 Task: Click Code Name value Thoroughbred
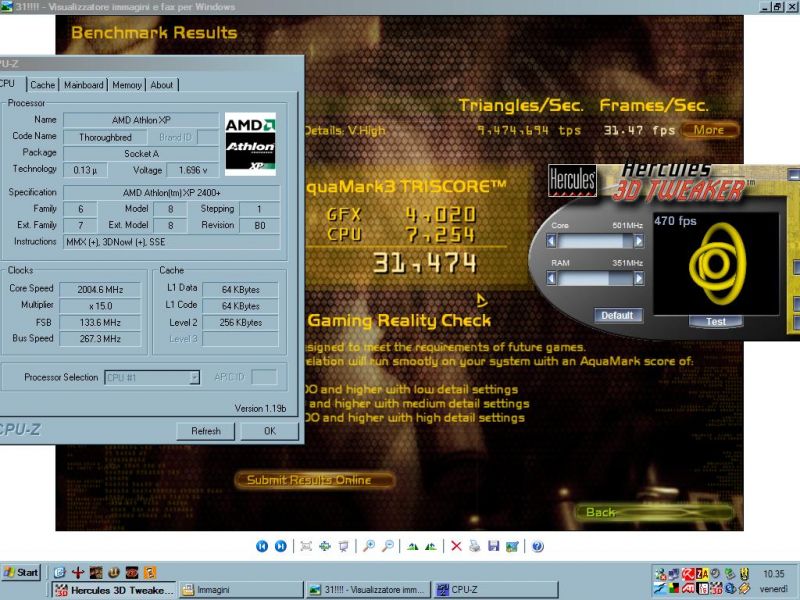(105, 137)
